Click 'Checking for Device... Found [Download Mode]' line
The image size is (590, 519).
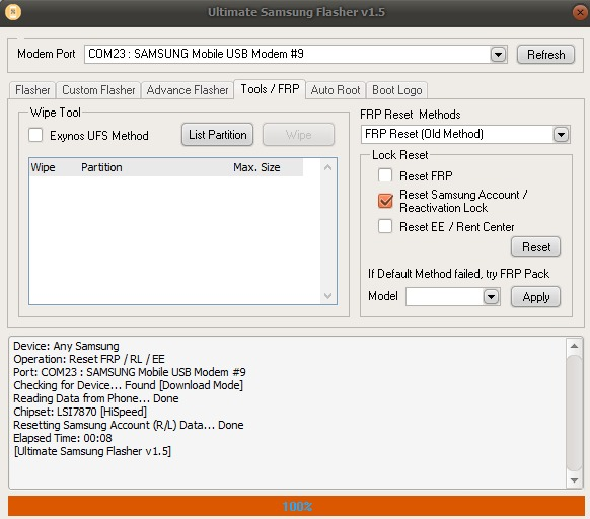pyautogui.click(x=128, y=385)
